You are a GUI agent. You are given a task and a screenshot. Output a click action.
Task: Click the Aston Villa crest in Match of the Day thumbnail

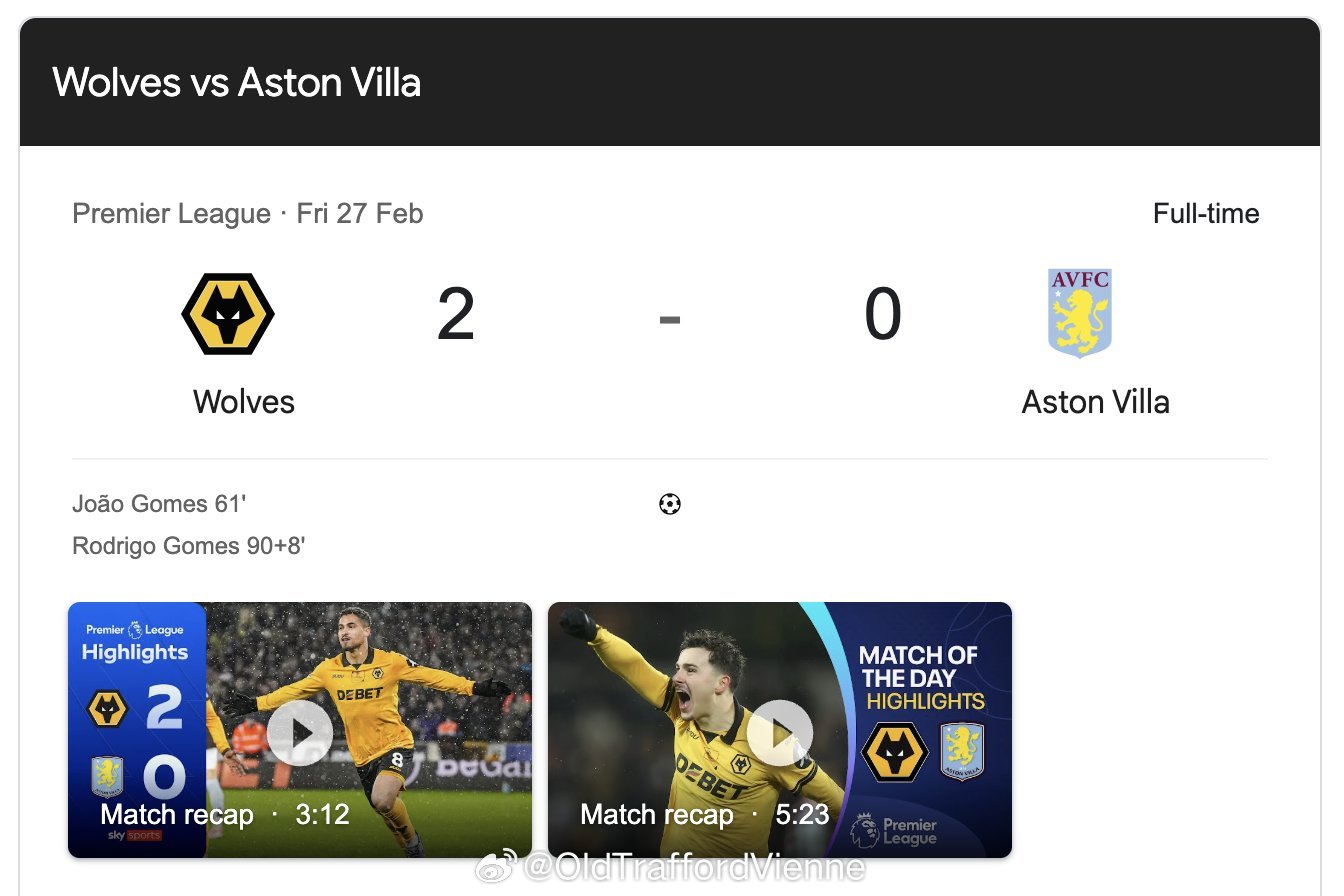pos(962,752)
